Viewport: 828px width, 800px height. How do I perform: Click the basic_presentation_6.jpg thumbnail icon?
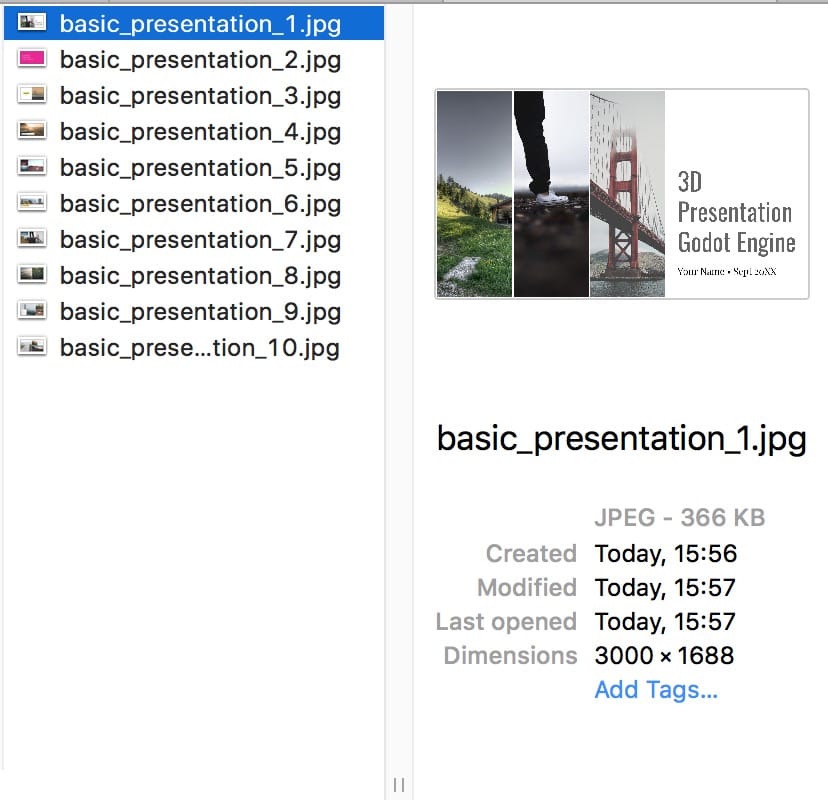(32, 202)
